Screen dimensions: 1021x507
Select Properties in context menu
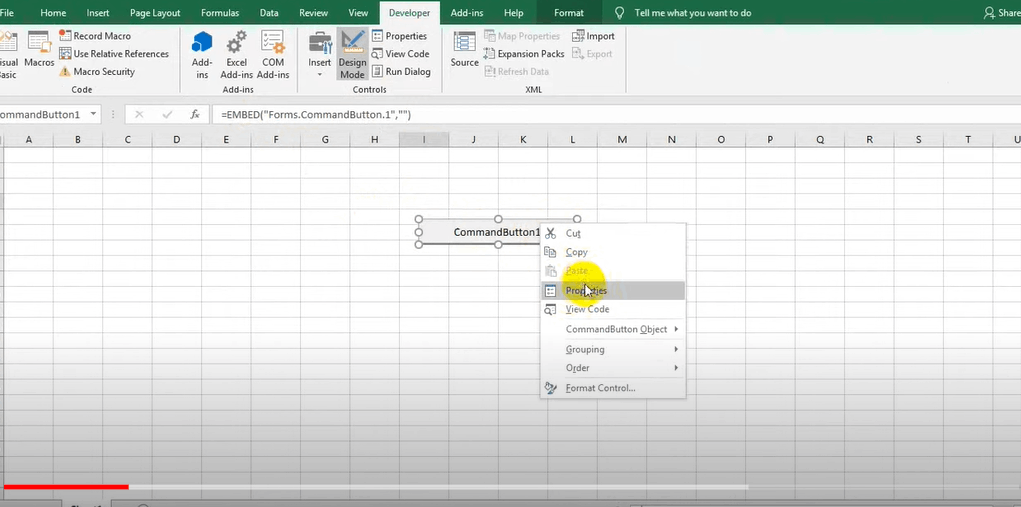pos(613,291)
